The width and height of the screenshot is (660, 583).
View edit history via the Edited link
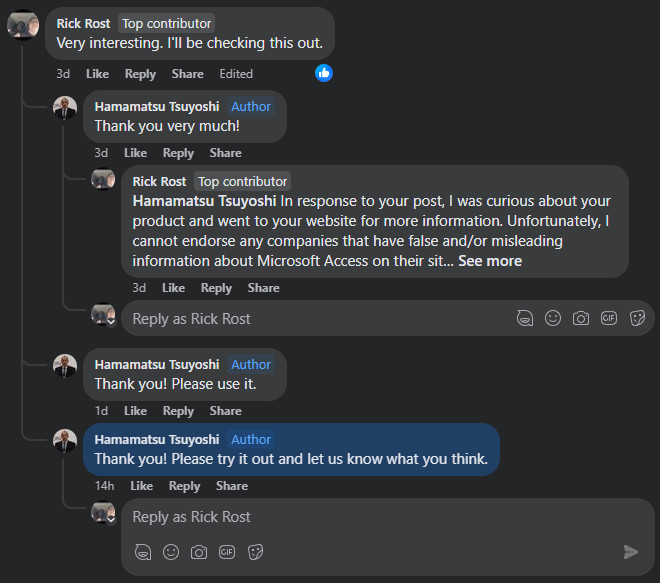[x=236, y=74]
